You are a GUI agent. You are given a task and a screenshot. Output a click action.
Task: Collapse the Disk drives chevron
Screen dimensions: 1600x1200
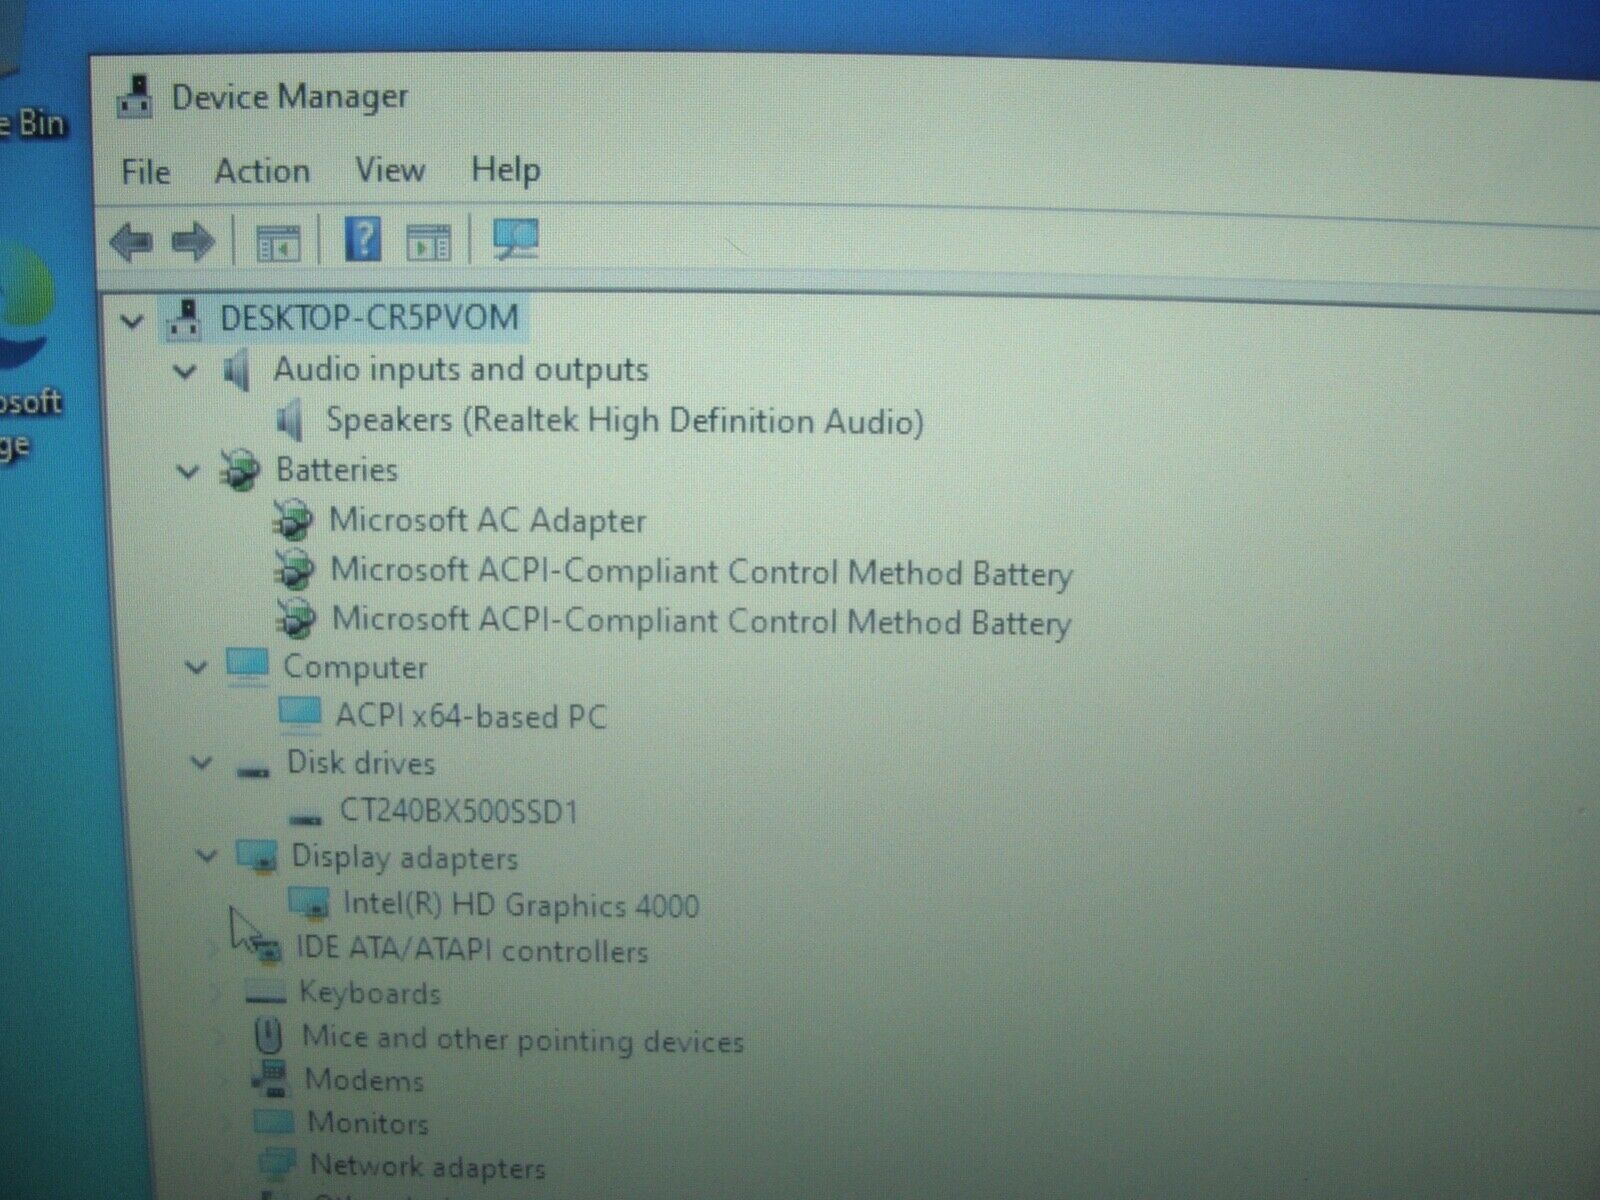[x=202, y=763]
